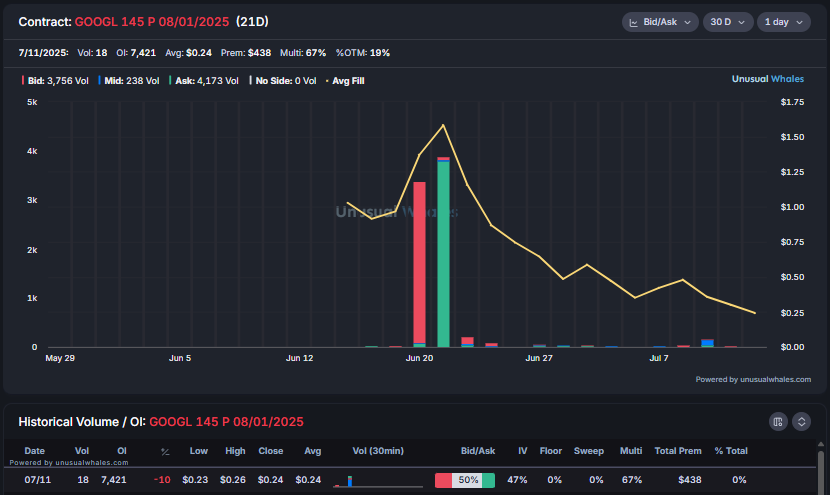Image resolution: width=830 pixels, height=495 pixels.
Task: Click the Unusual Whales logo link
Action: coord(768,79)
